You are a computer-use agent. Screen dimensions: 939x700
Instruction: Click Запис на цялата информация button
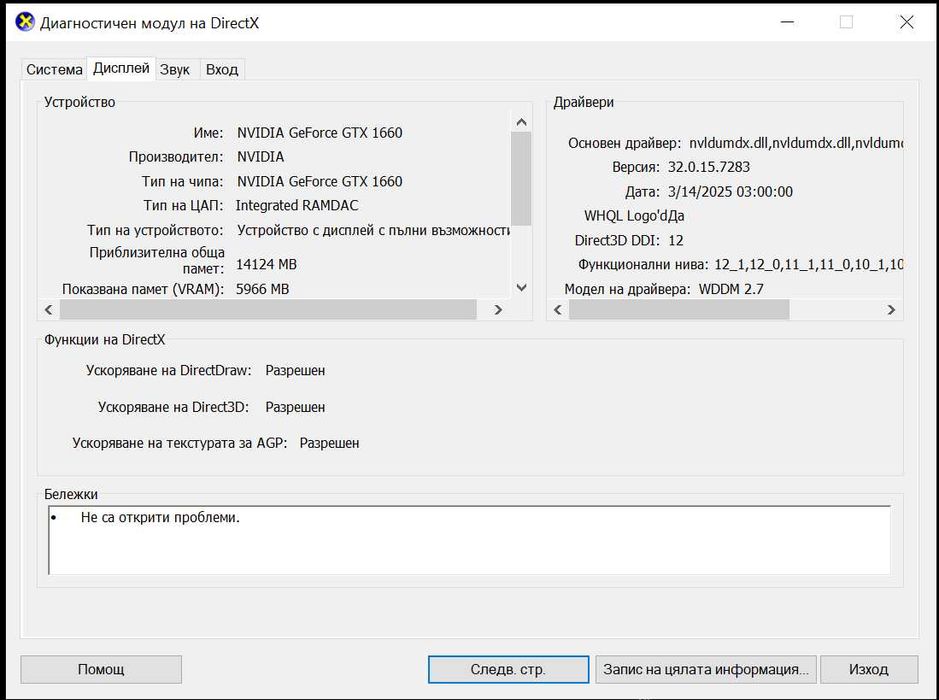705,669
